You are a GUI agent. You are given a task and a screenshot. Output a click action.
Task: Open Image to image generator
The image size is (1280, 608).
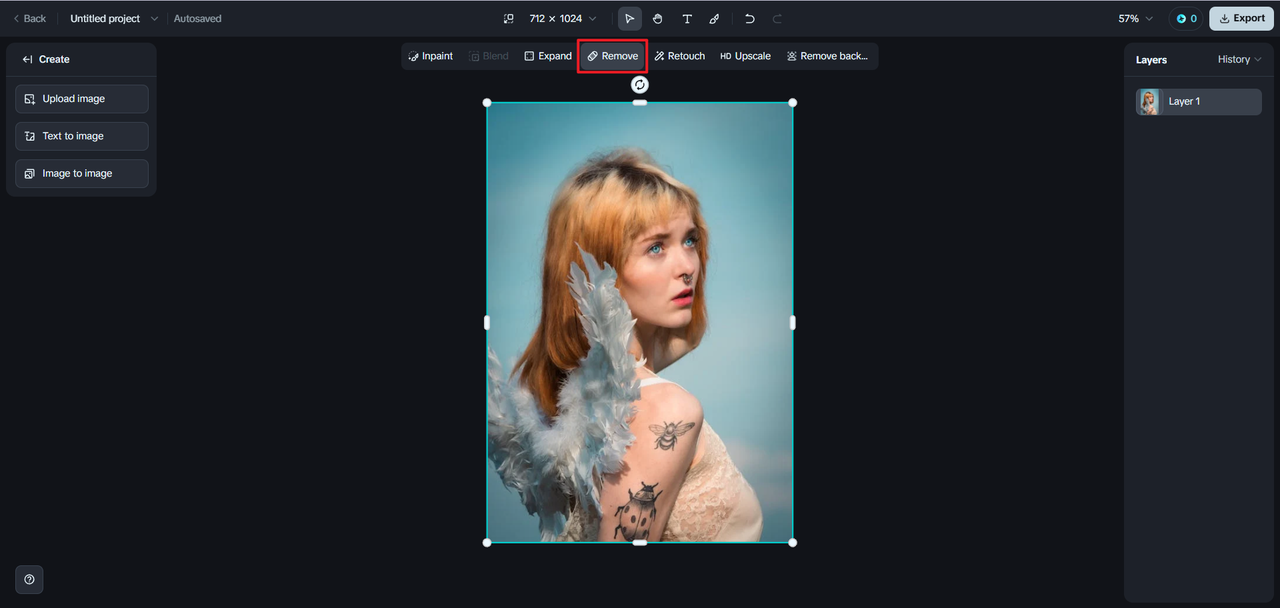tap(82, 174)
